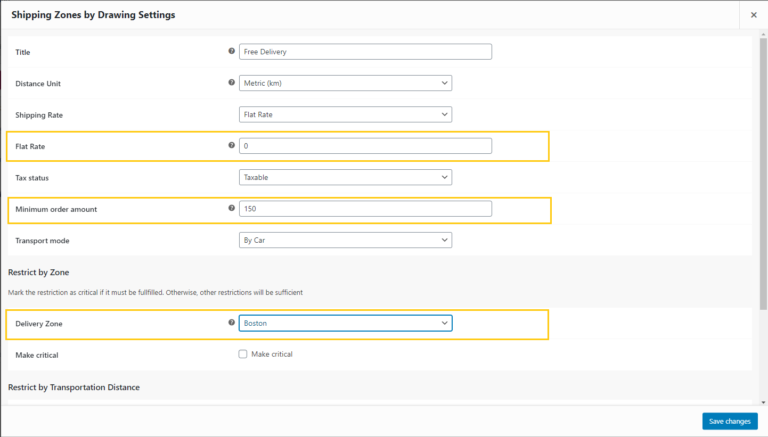This screenshot has height=437, width=768.
Task: Open the Flat Rate help tooltip icon
Action: [x=232, y=146]
